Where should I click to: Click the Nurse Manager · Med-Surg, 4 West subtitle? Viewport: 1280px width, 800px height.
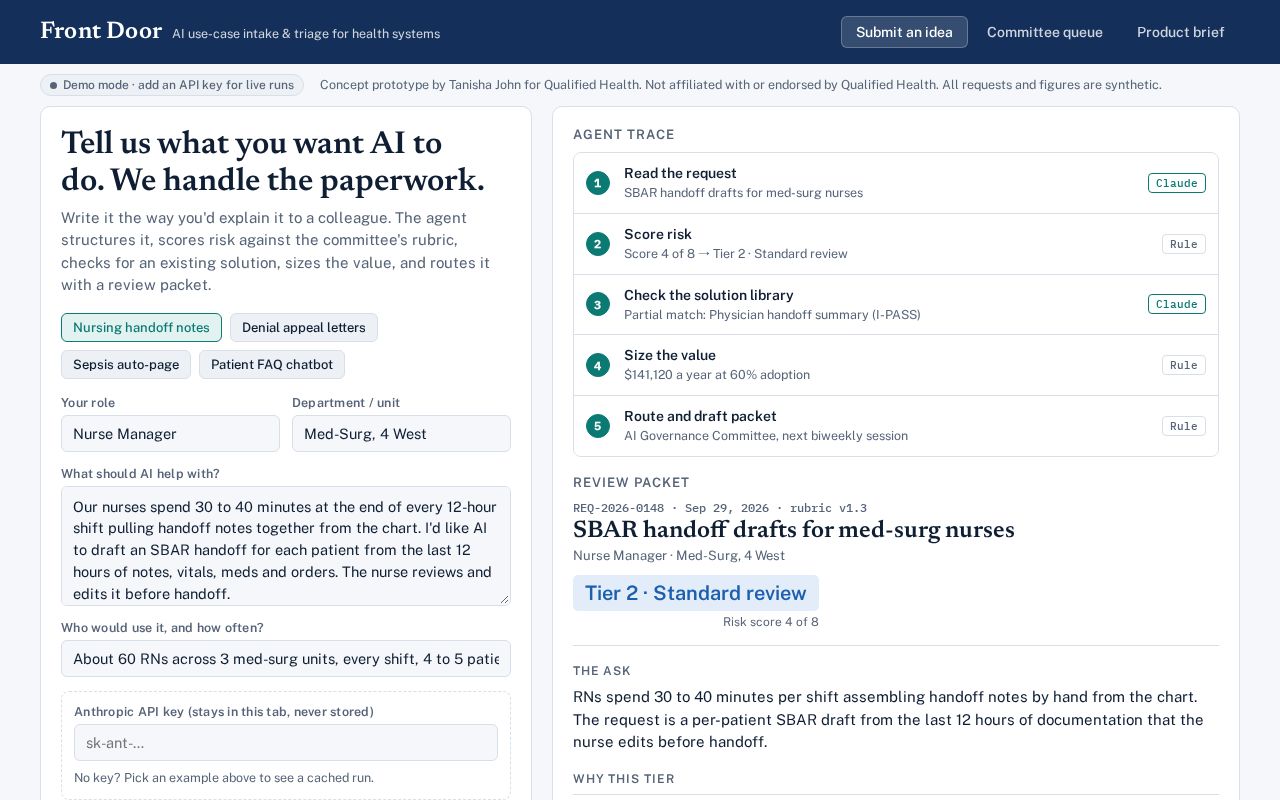[x=679, y=555]
